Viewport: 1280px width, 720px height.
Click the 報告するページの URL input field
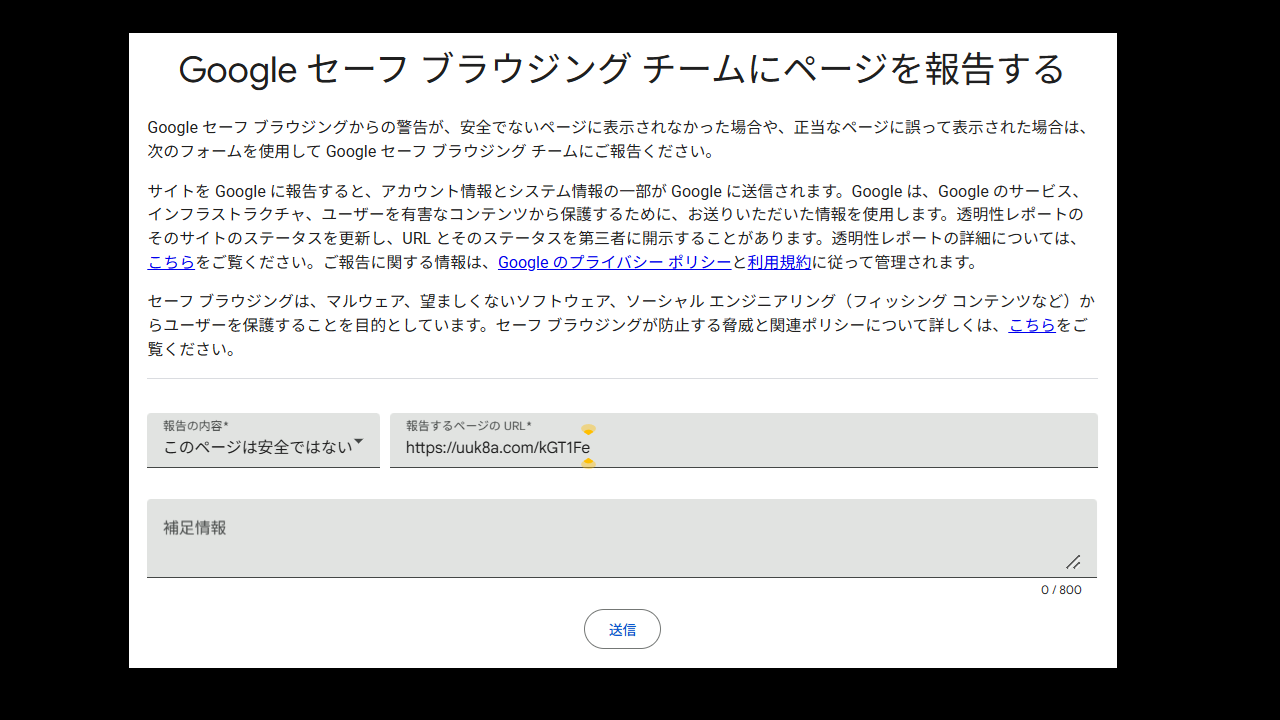click(743, 440)
